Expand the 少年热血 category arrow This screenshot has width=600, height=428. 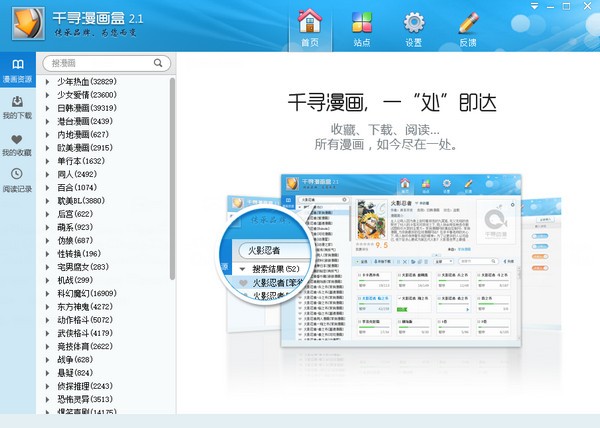[48, 82]
